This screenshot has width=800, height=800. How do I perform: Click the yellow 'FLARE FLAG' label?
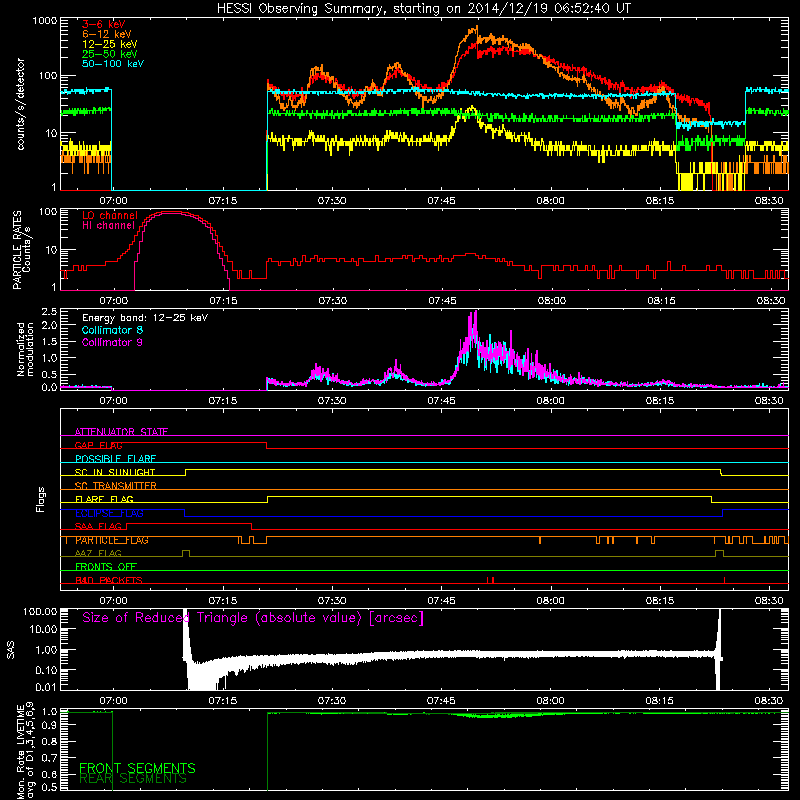click(x=104, y=499)
